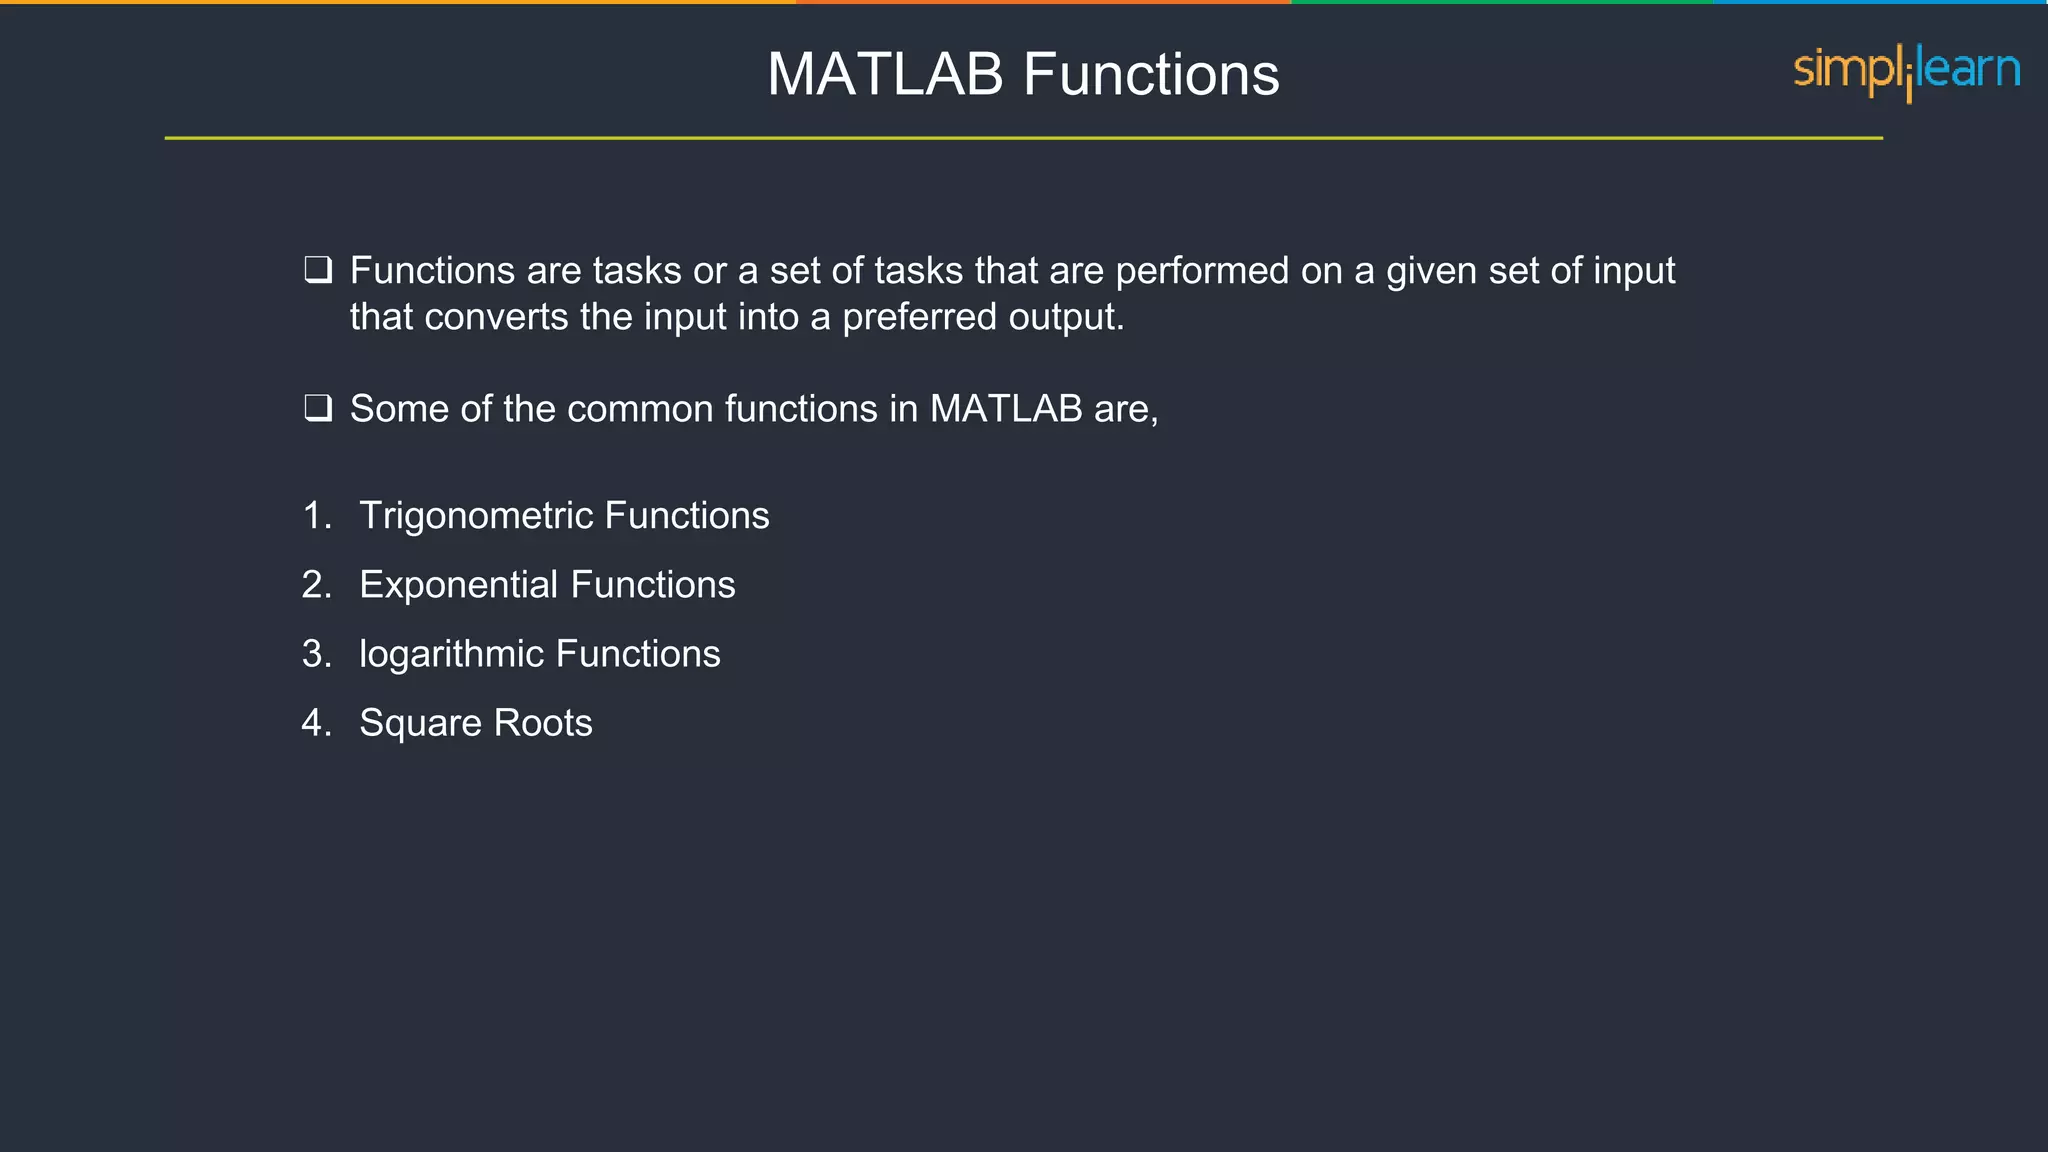Pick the blue segment of the top color bar

click(1880, 2)
